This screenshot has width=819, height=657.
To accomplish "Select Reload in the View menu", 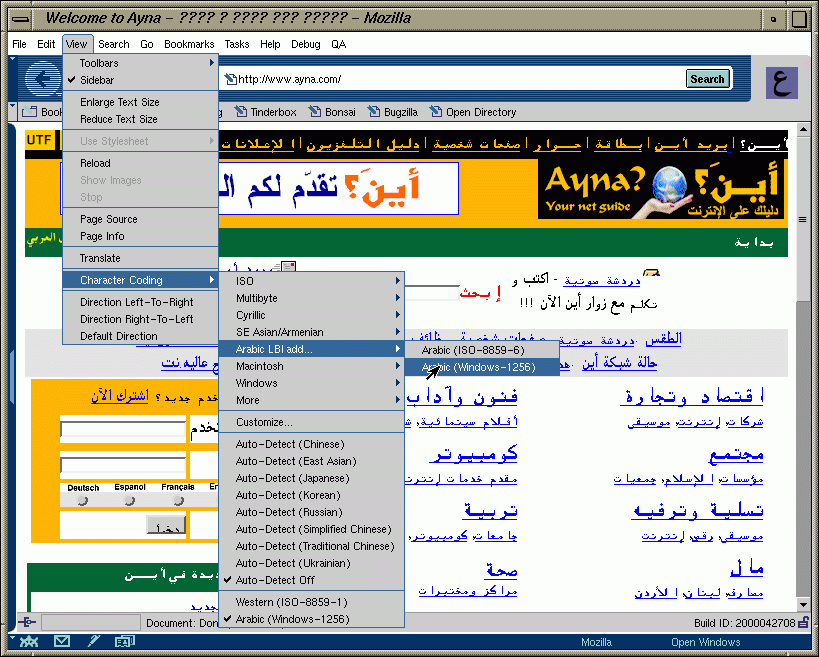I will click(x=140, y=163).
